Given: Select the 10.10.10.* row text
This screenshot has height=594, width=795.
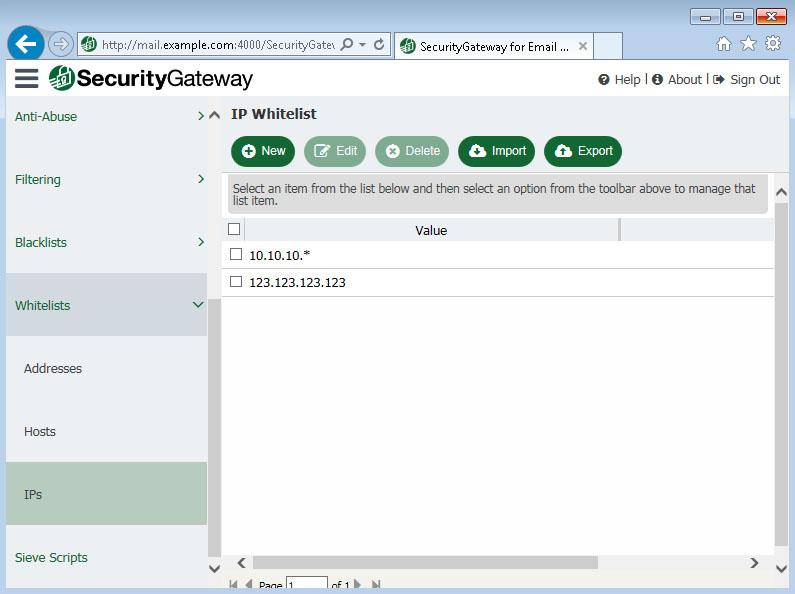Looking at the screenshot, I should pyautogui.click(x=279, y=255).
